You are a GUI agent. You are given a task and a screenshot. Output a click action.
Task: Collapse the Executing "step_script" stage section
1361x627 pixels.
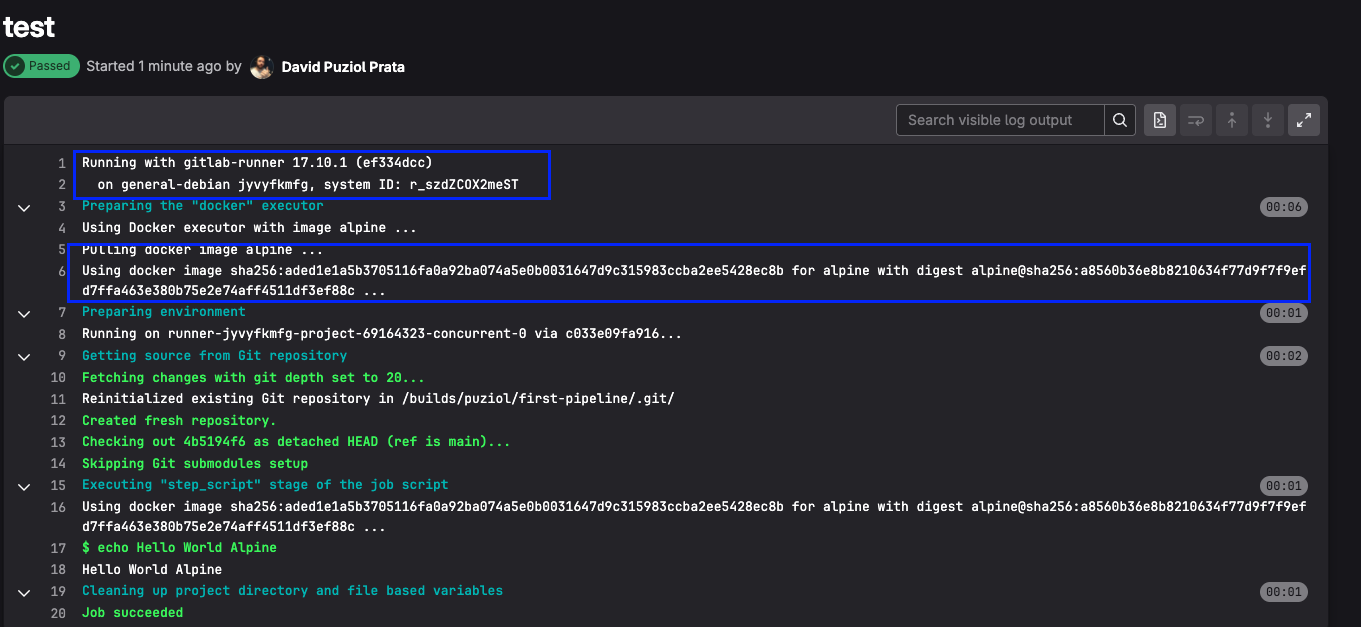click(x=24, y=486)
